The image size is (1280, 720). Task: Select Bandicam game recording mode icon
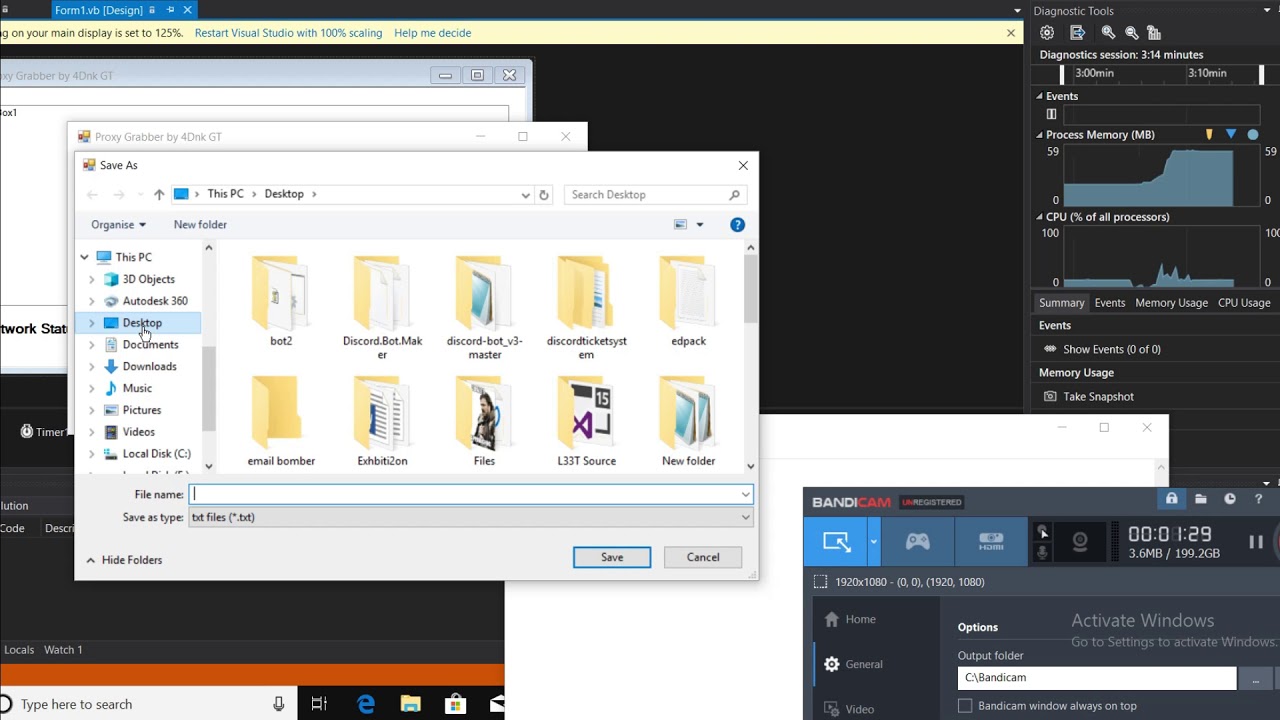pos(917,542)
